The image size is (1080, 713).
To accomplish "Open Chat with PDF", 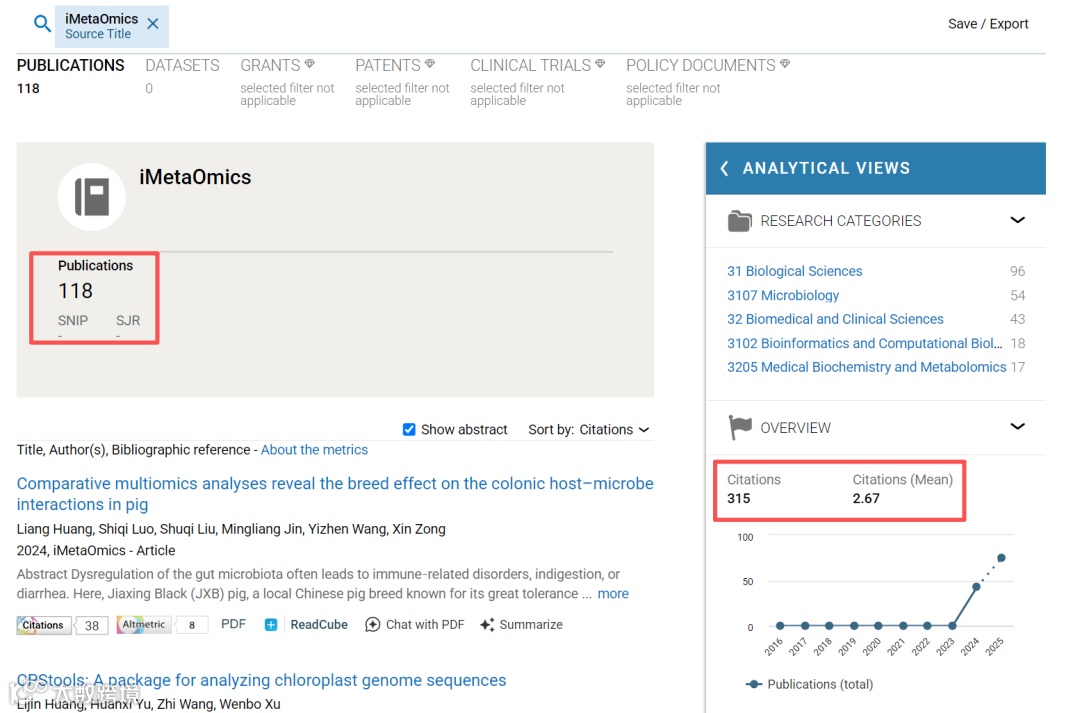I will pos(415,625).
